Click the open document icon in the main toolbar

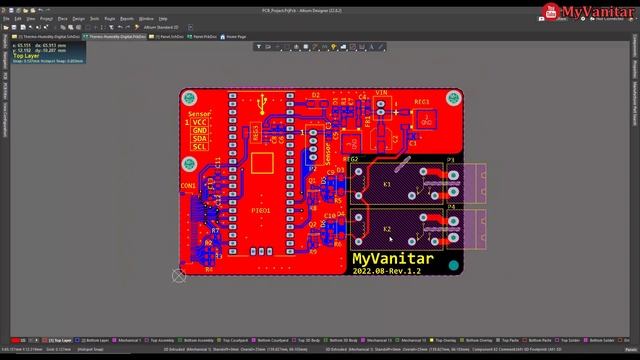tap(6, 27)
